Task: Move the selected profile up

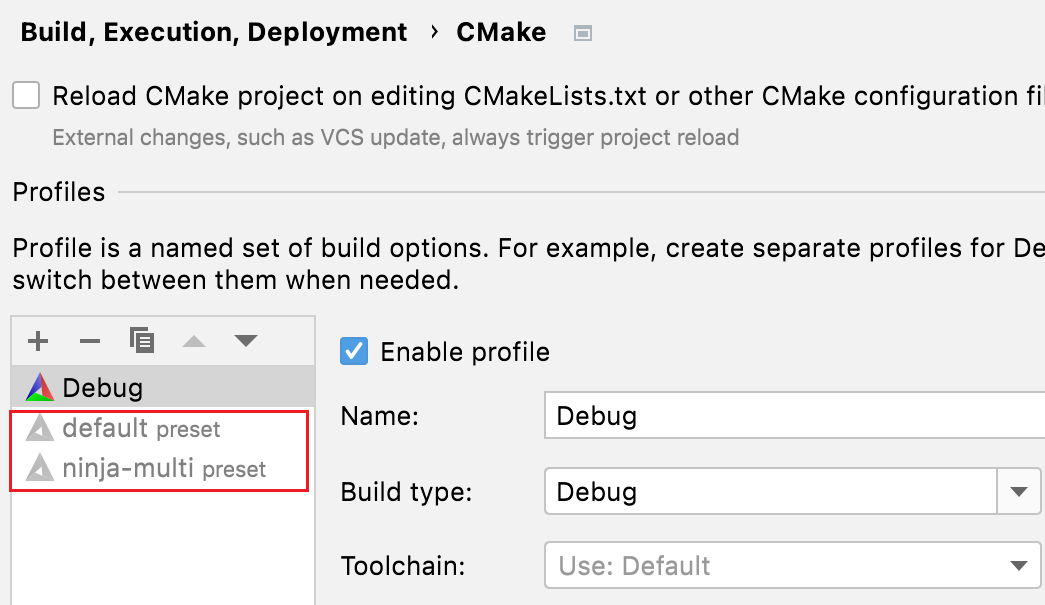Action: (x=194, y=341)
